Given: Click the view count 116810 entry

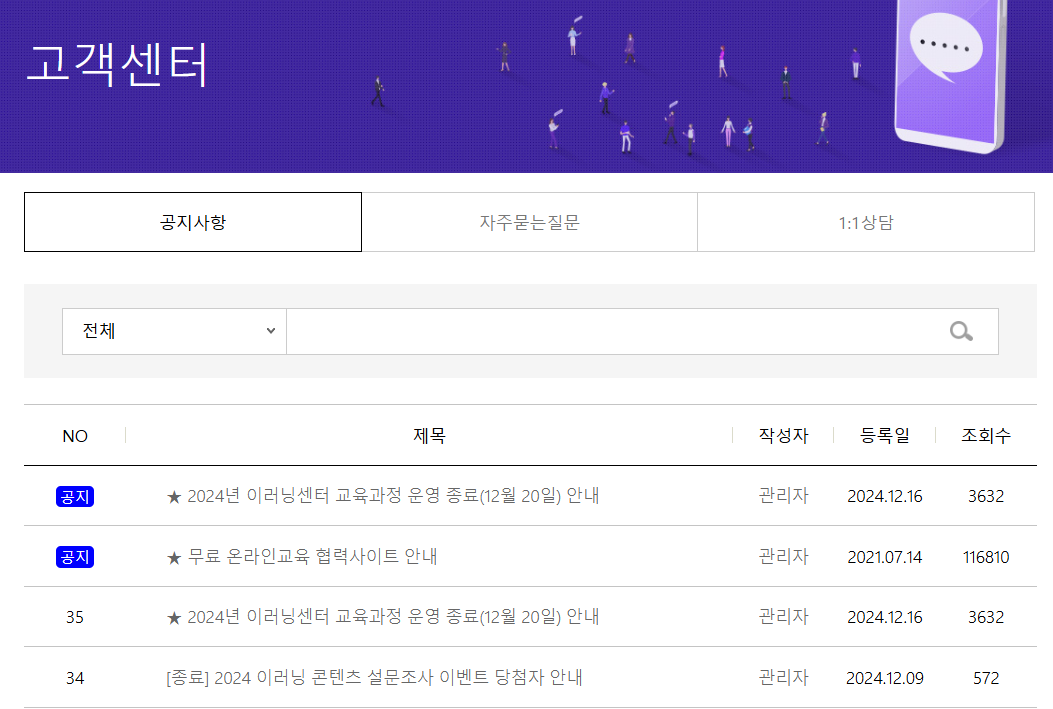Looking at the screenshot, I should coord(986,556).
